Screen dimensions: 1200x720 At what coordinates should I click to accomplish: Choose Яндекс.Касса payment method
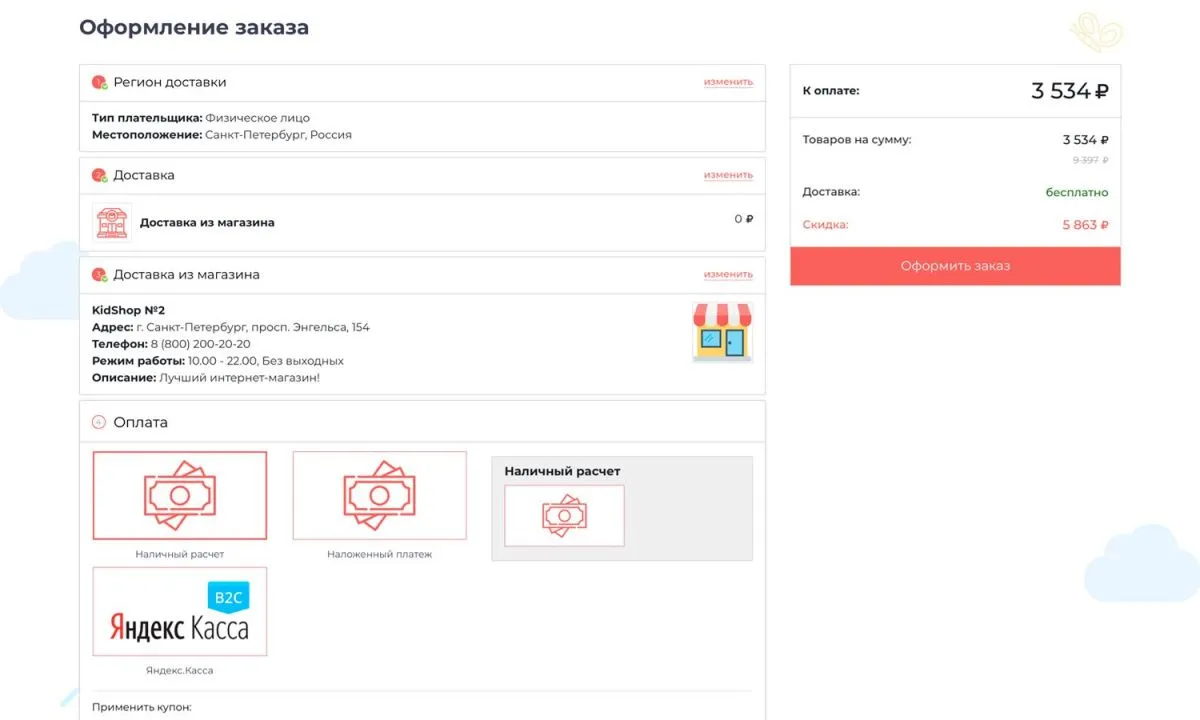point(180,612)
